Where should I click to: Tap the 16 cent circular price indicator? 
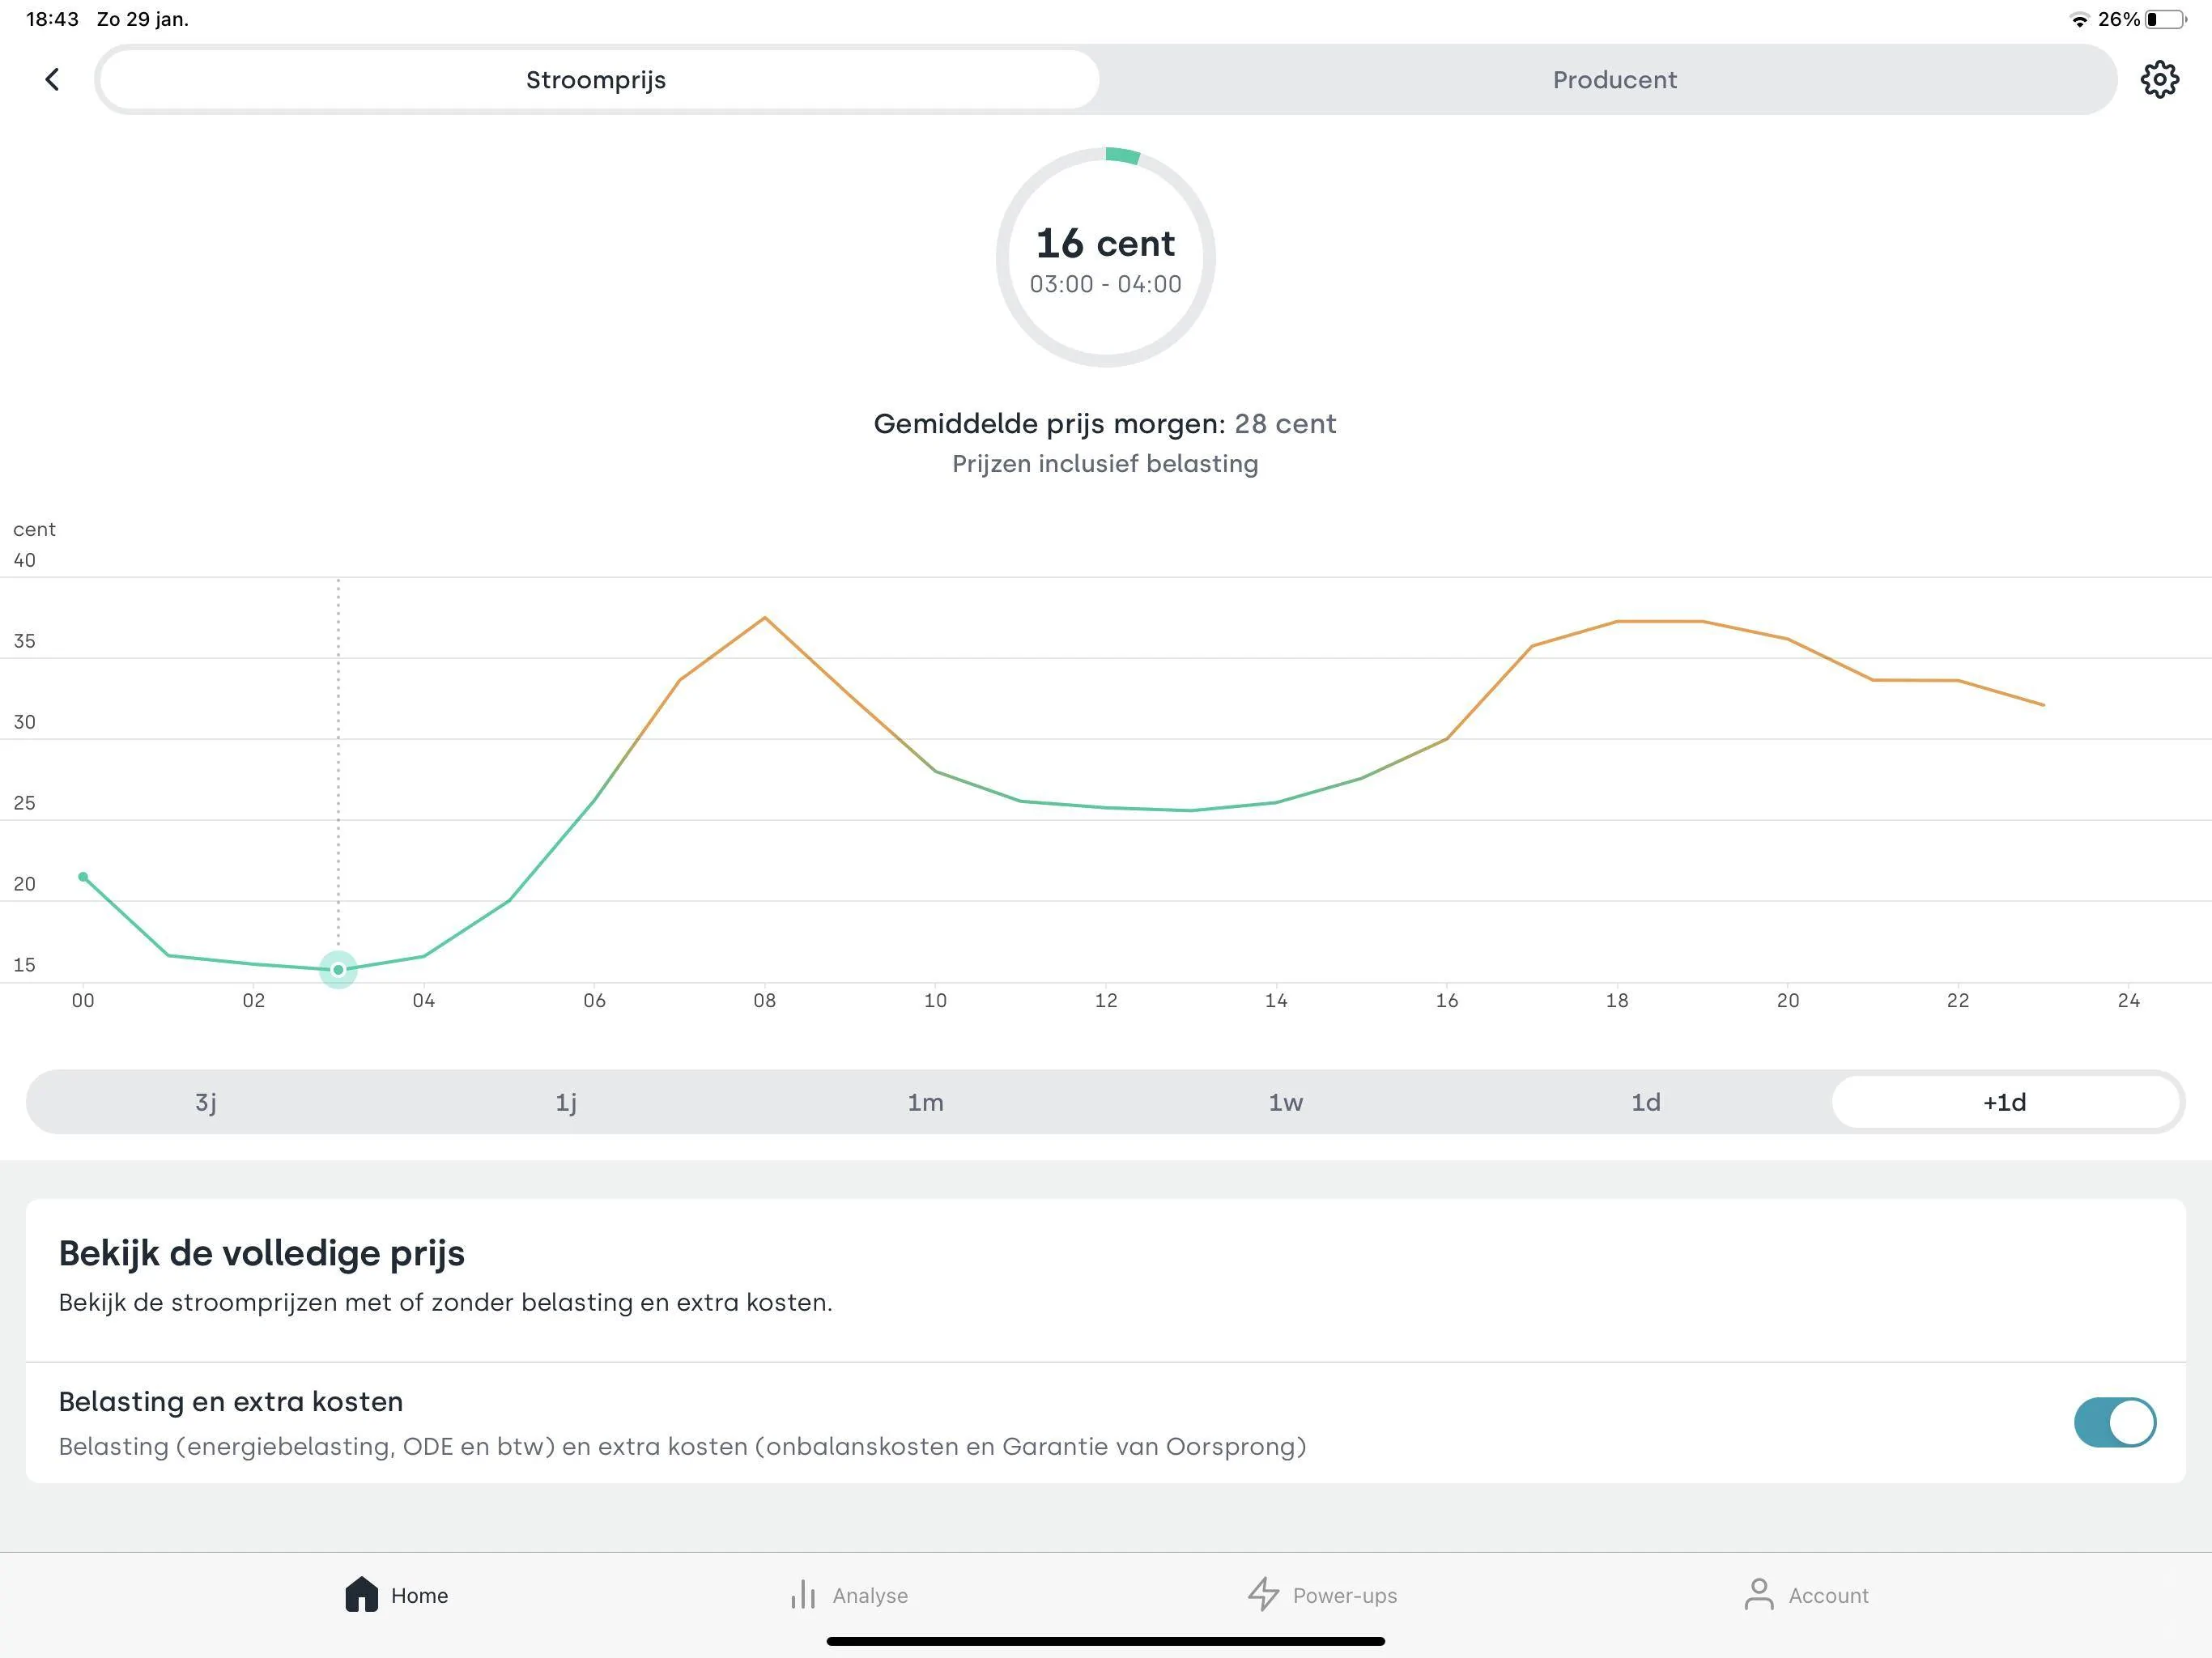tap(1105, 257)
